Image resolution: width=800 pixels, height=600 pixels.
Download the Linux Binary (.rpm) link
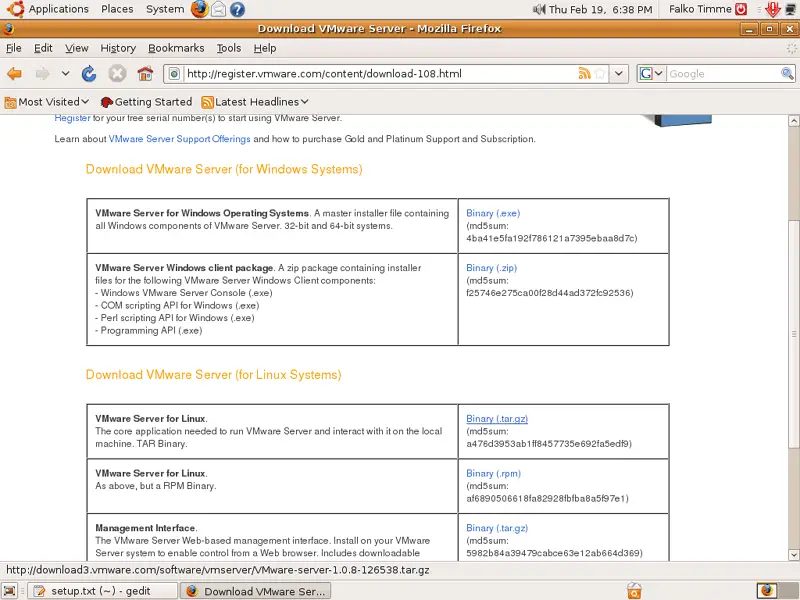(x=493, y=473)
